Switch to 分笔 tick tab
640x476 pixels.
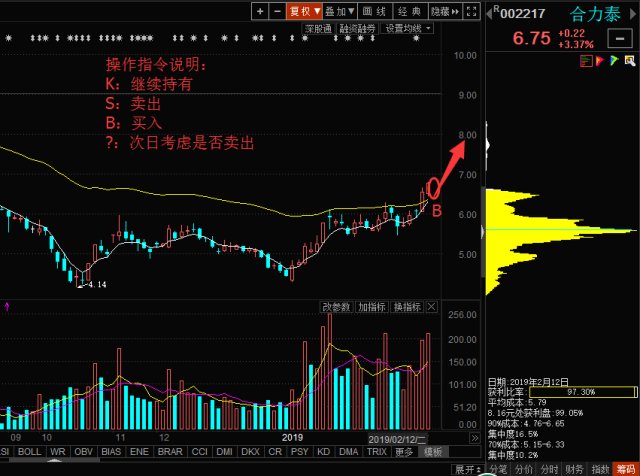click(x=498, y=470)
